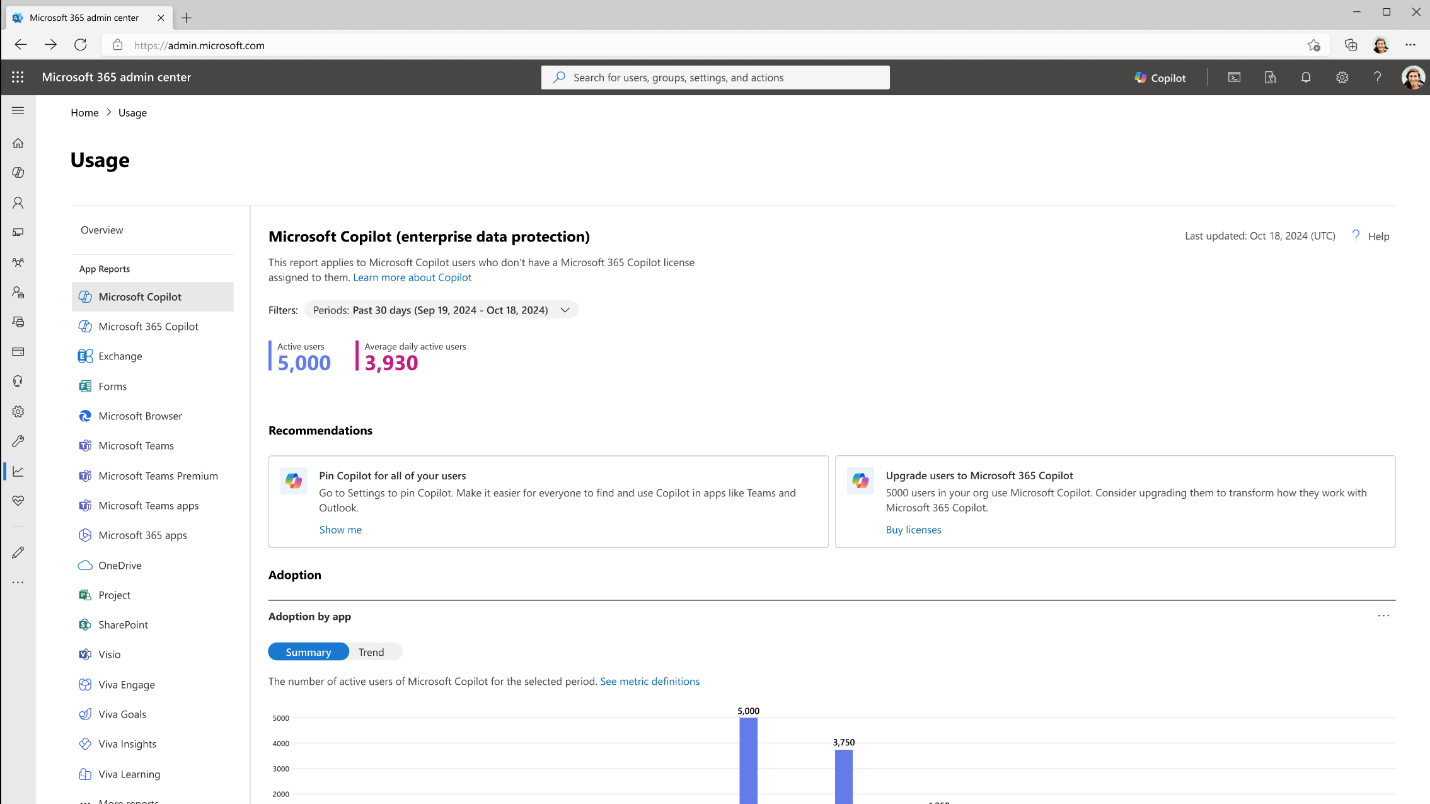Open the app launcher waffle icon
1430x804 pixels.
18,77
